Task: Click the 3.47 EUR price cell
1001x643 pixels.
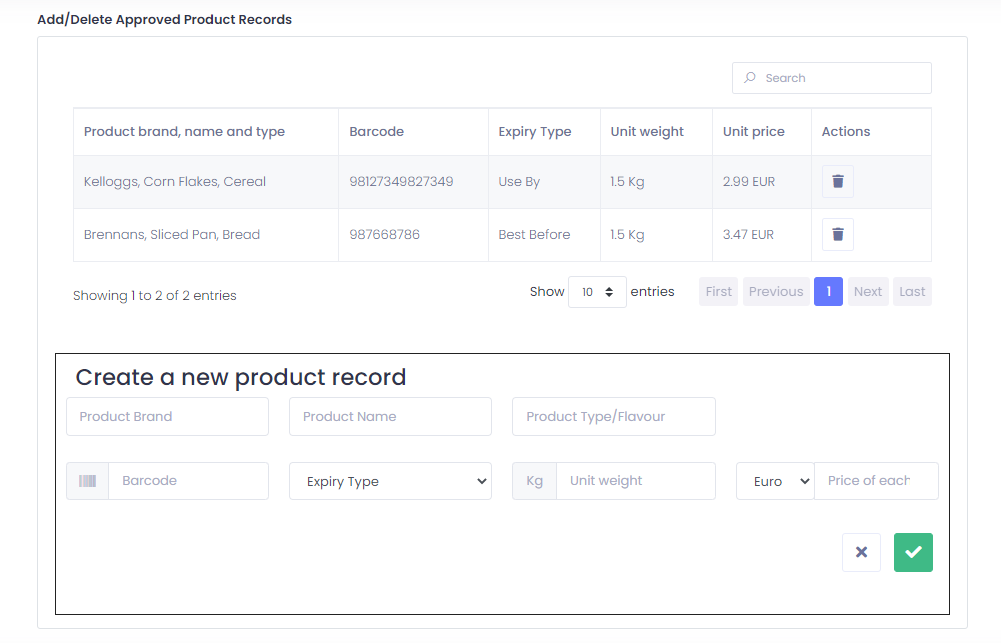Action: click(x=762, y=235)
